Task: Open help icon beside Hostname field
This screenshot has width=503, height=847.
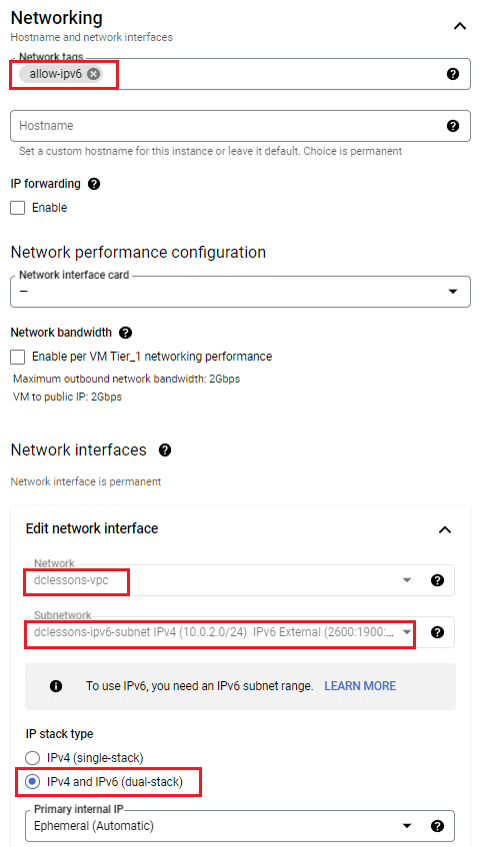Action: [453, 126]
